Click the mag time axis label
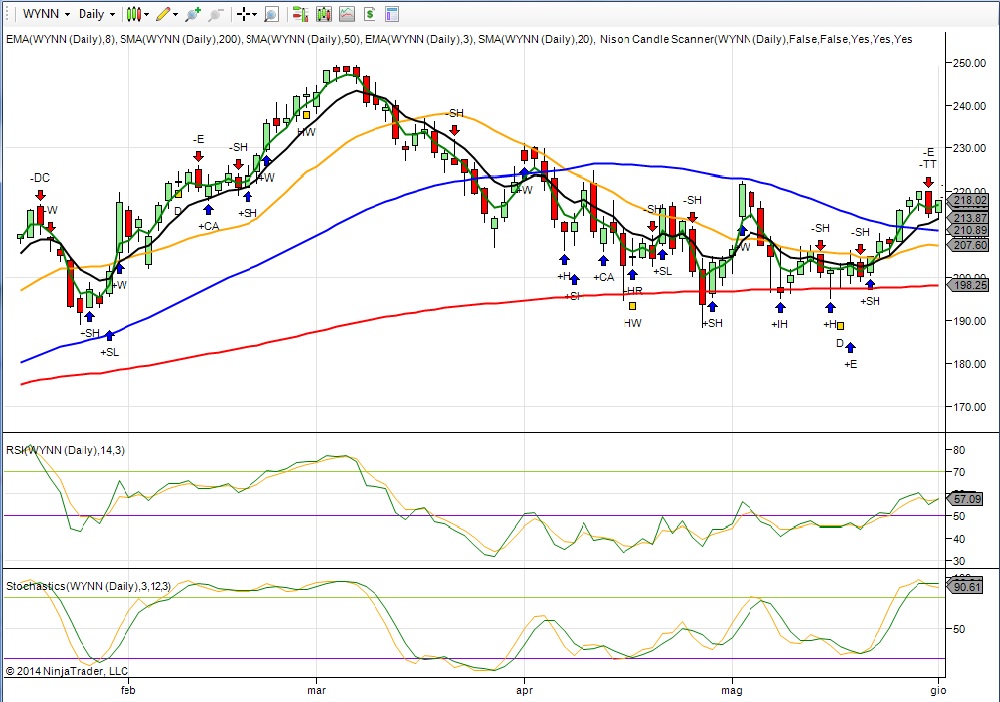This screenshot has width=1000, height=702. pyautogui.click(x=732, y=691)
